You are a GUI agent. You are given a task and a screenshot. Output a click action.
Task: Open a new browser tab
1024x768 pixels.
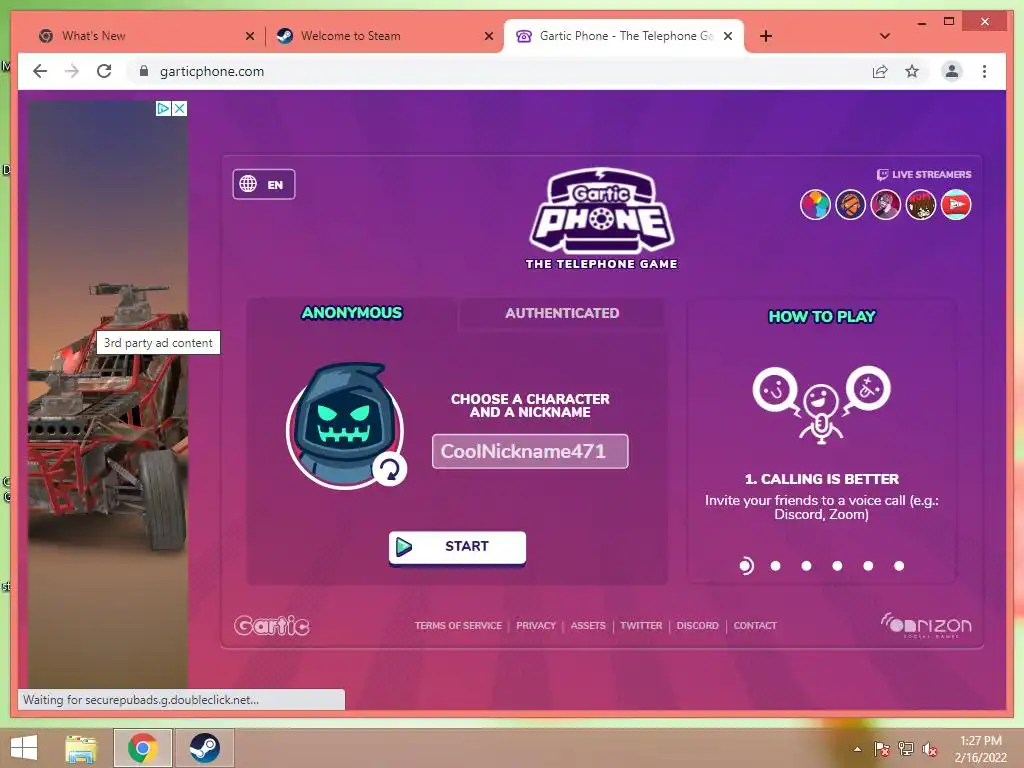(x=766, y=36)
